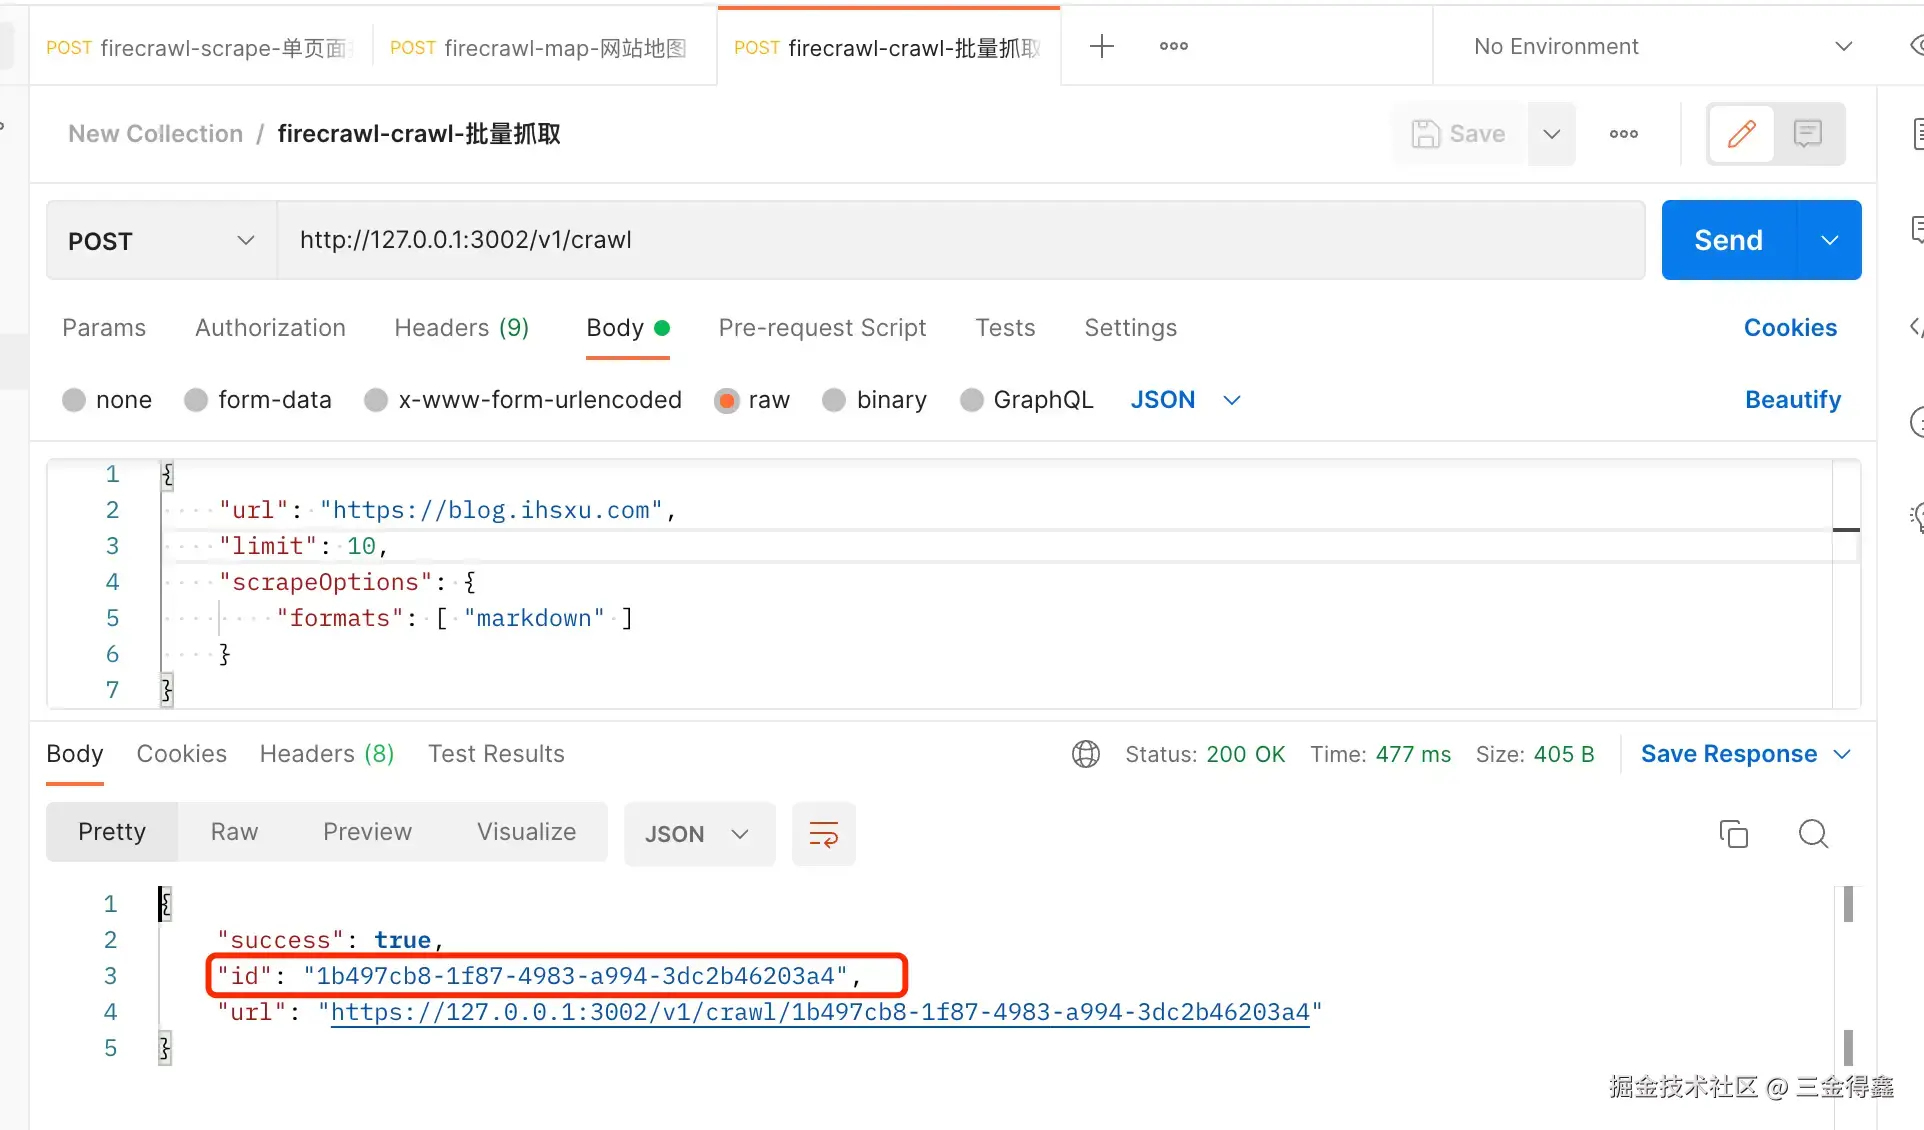Click the copy response icon
Image resolution: width=1924 pixels, height=1130 pixels.
[1733, 833]
